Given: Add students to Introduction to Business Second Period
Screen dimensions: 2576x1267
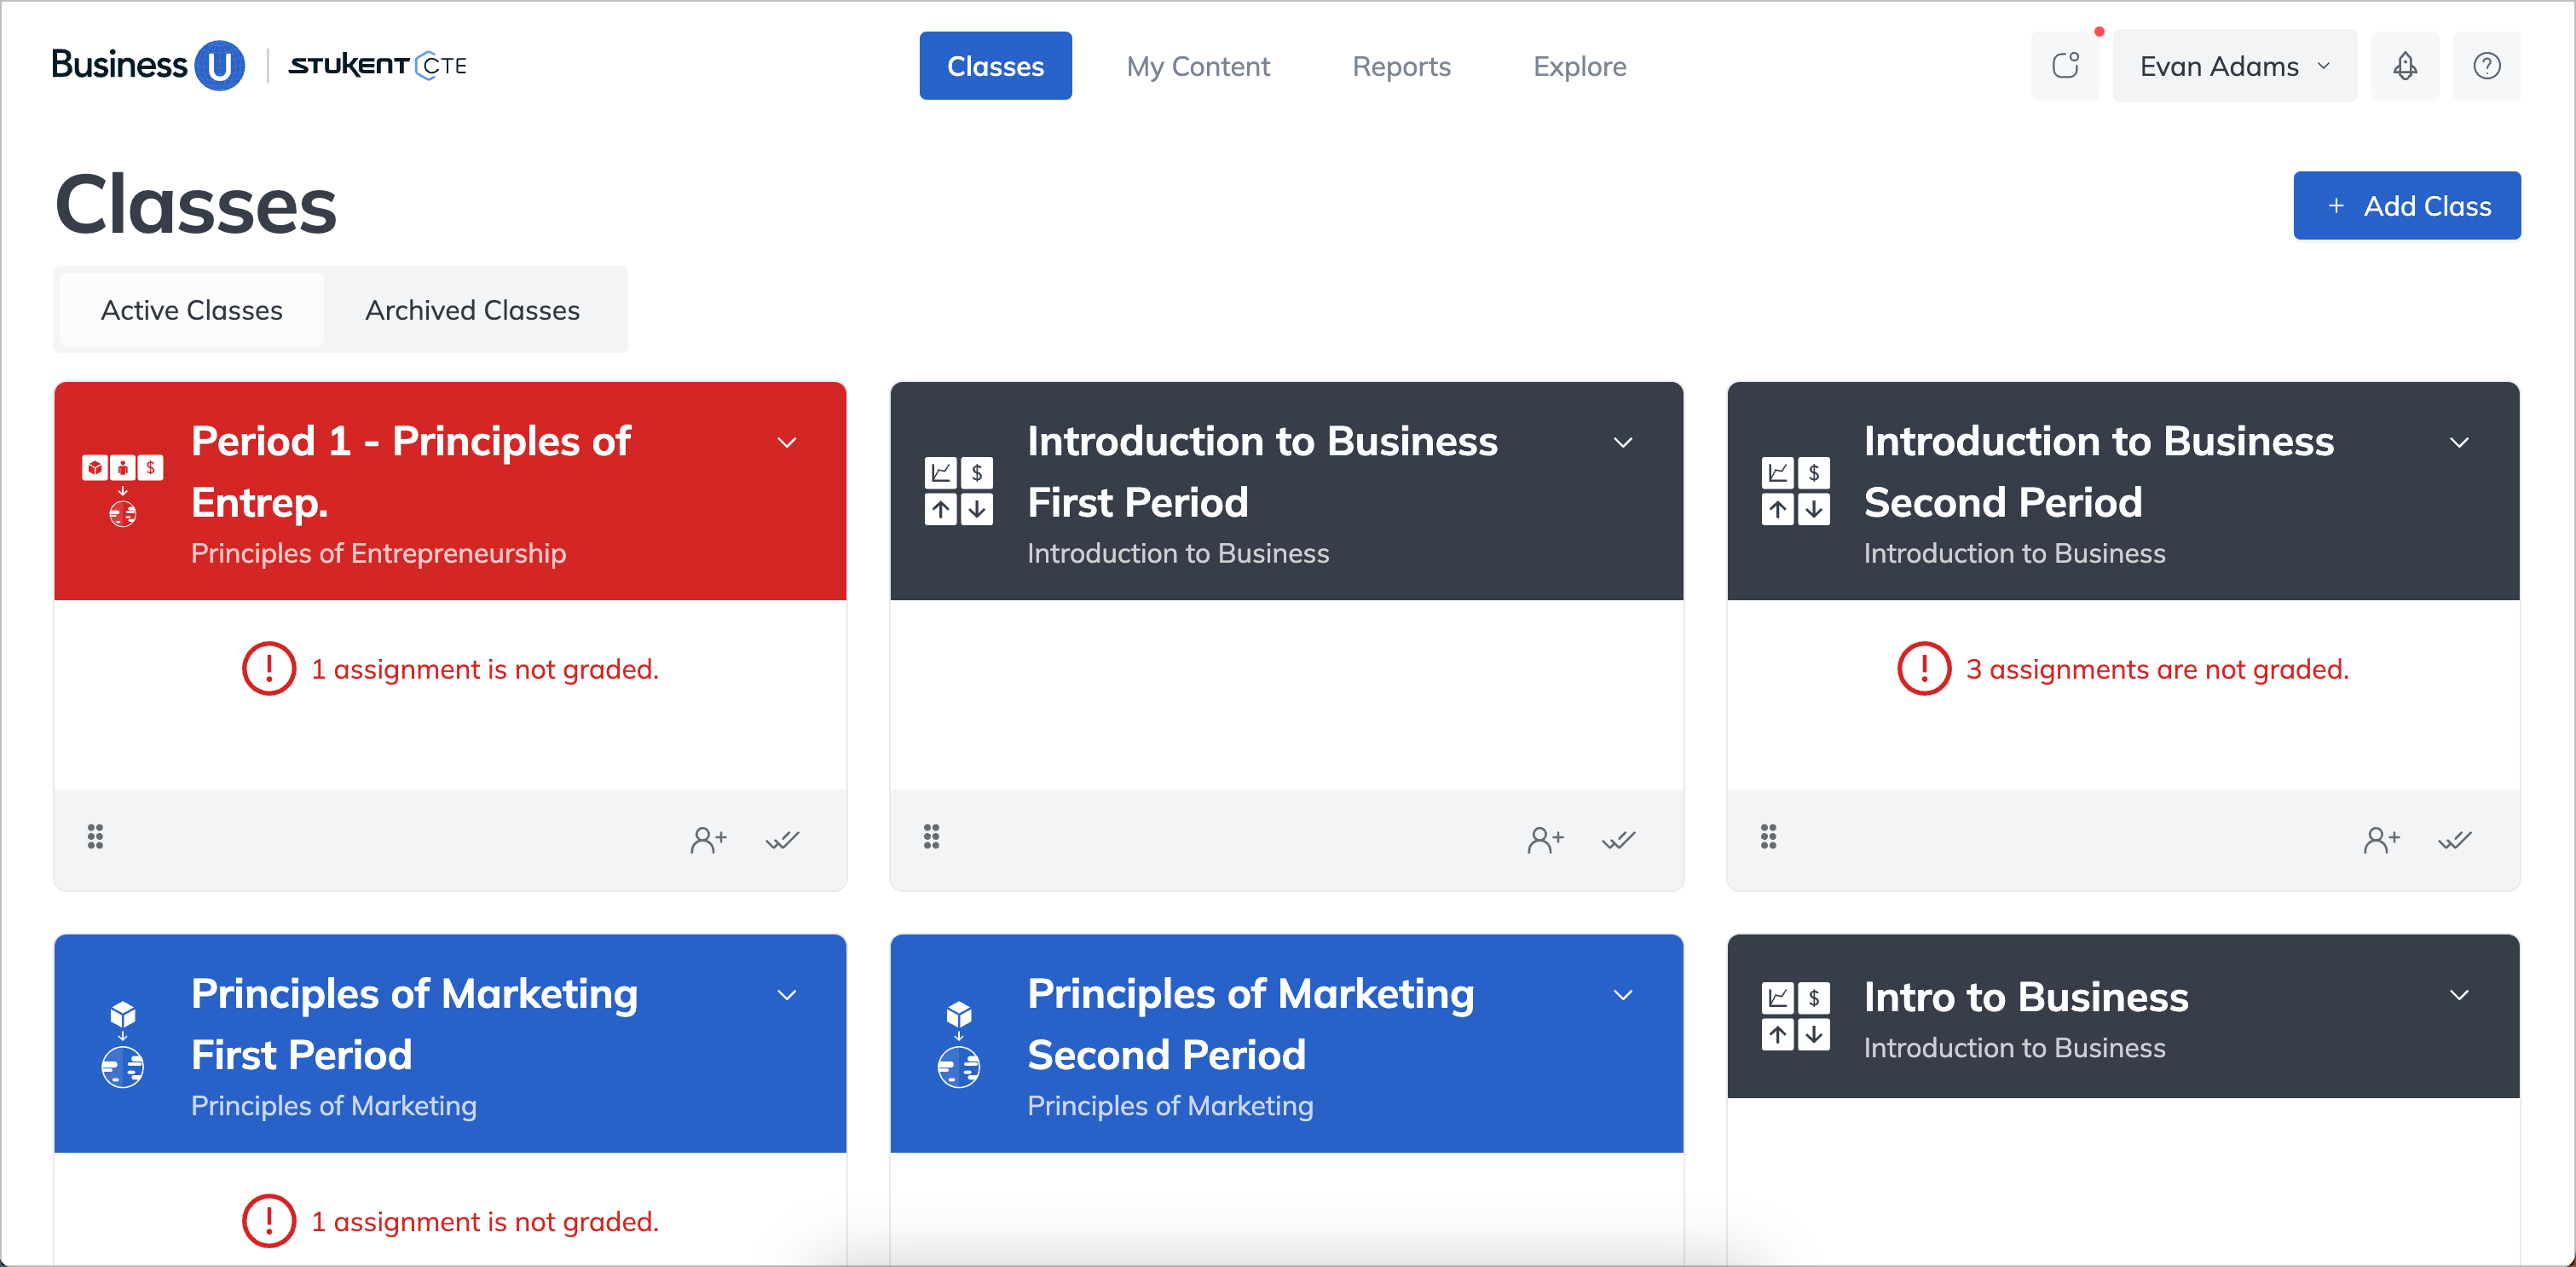Looking at the screenshot, I should [x=2381, y=839].
